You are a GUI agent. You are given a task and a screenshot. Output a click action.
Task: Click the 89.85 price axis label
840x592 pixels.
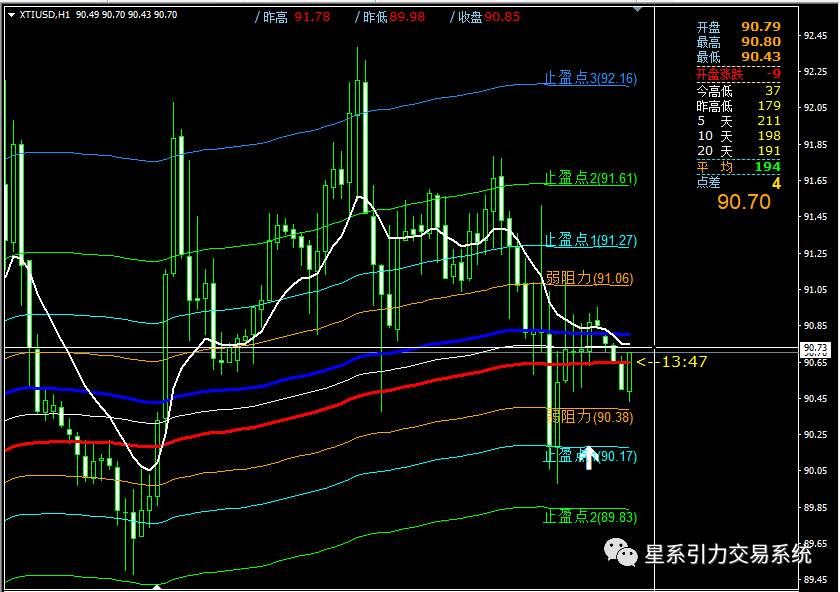815,507
